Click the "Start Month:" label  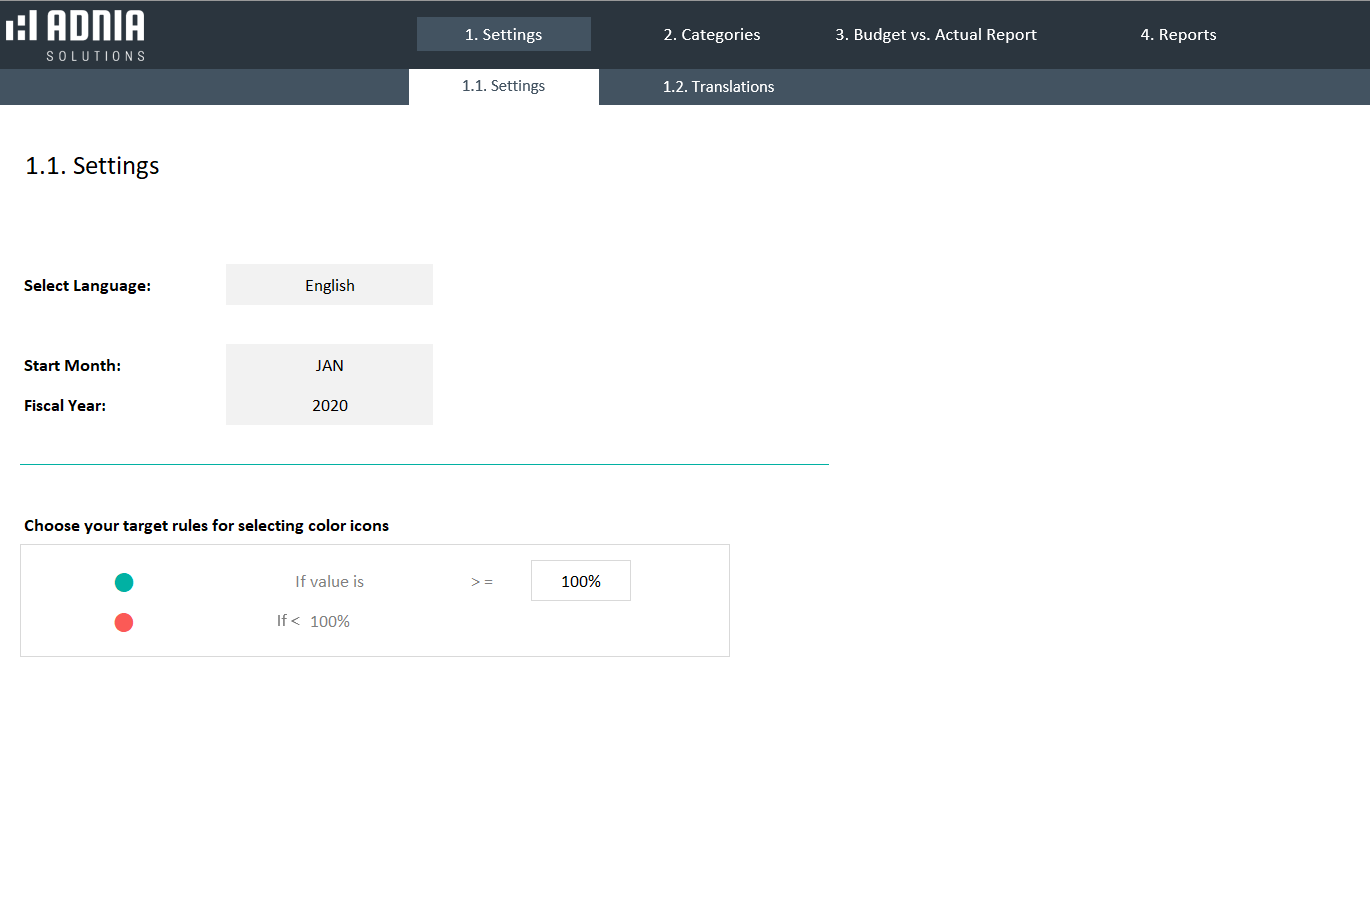[x=72, y=366]
